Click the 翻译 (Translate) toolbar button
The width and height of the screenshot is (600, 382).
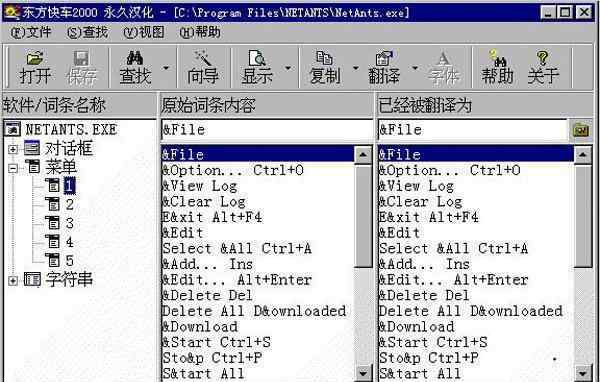coord(384,67)
